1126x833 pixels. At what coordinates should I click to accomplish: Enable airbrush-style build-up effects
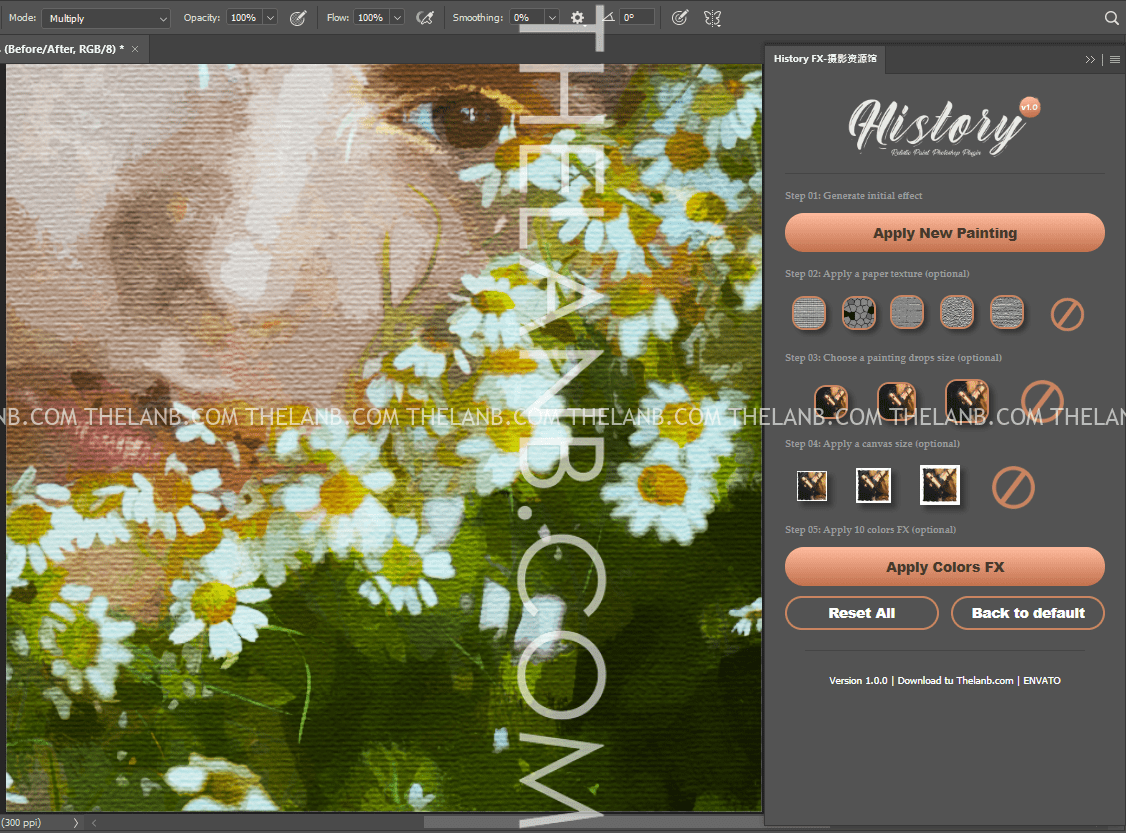coord(425,18)
